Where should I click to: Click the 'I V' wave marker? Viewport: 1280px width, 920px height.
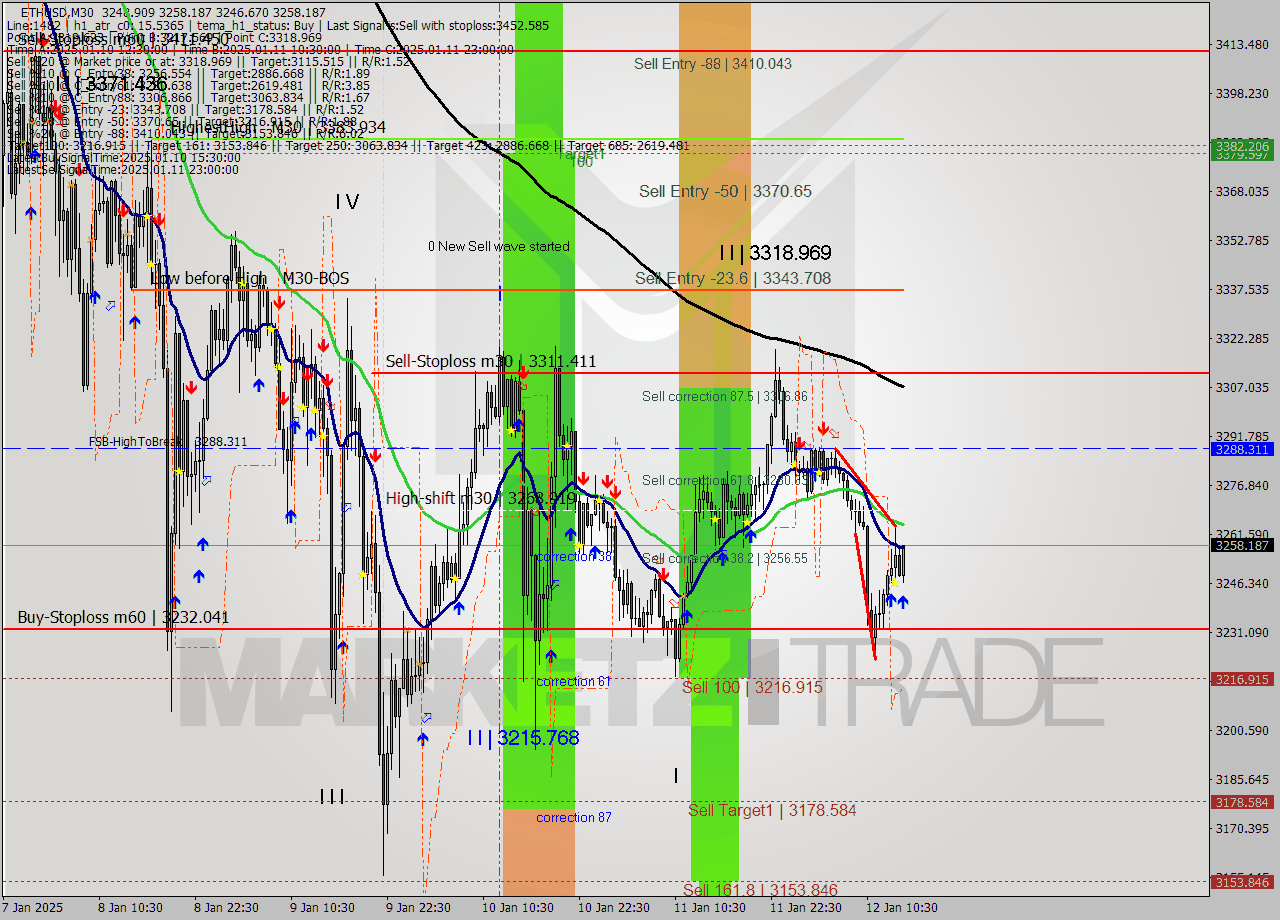pos(346,202)
